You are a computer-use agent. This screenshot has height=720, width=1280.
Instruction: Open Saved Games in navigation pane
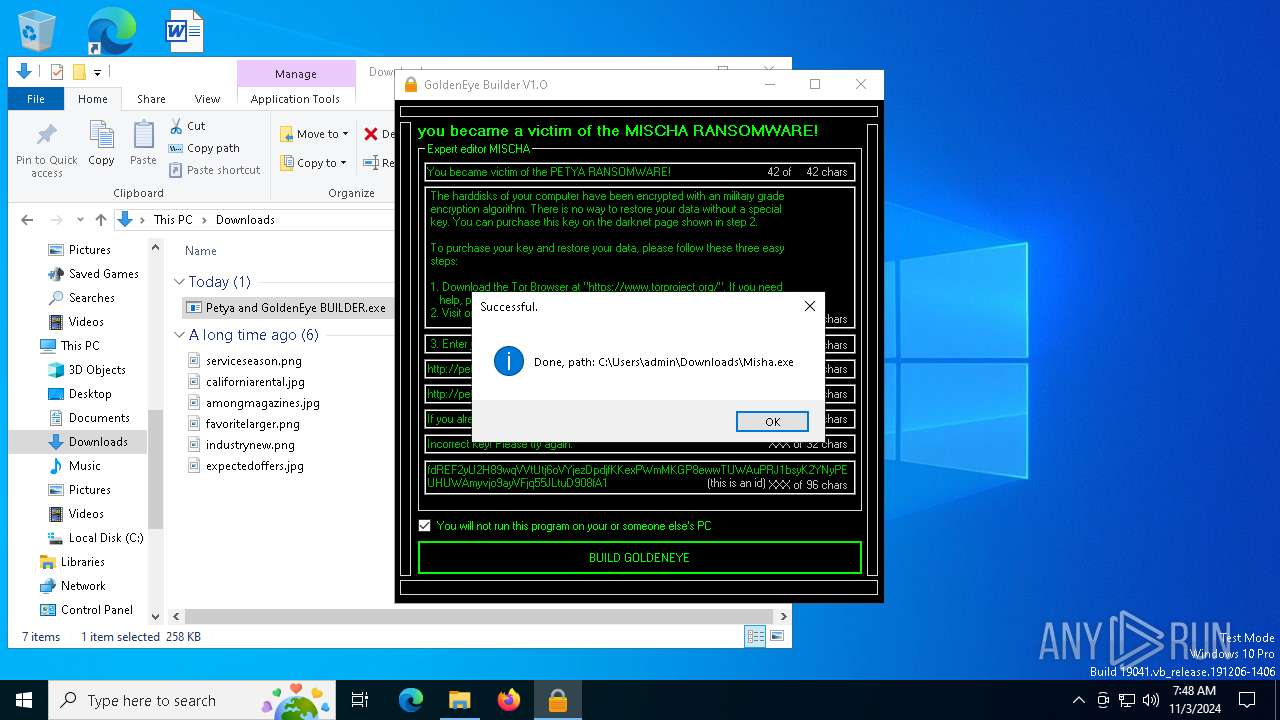click(x=93, y=274)
